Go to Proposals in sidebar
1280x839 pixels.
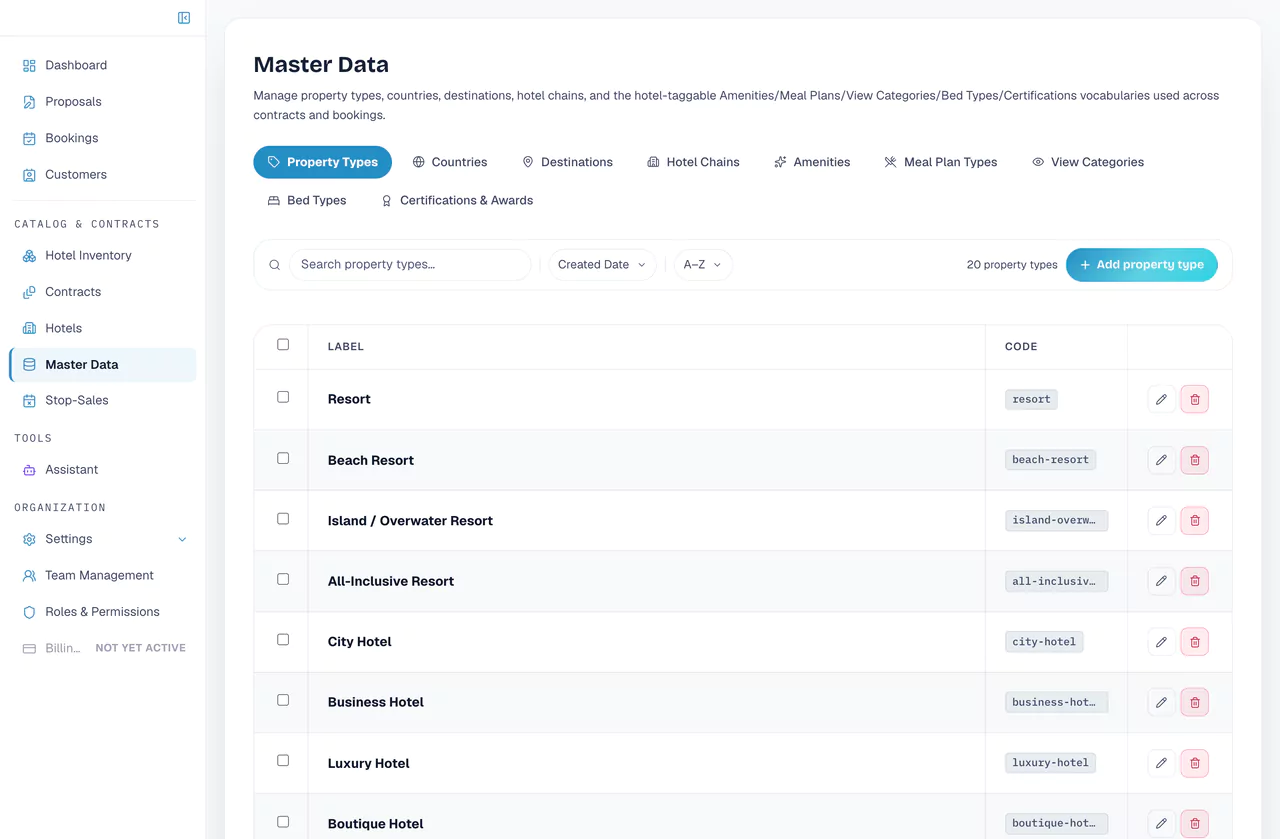103,102
